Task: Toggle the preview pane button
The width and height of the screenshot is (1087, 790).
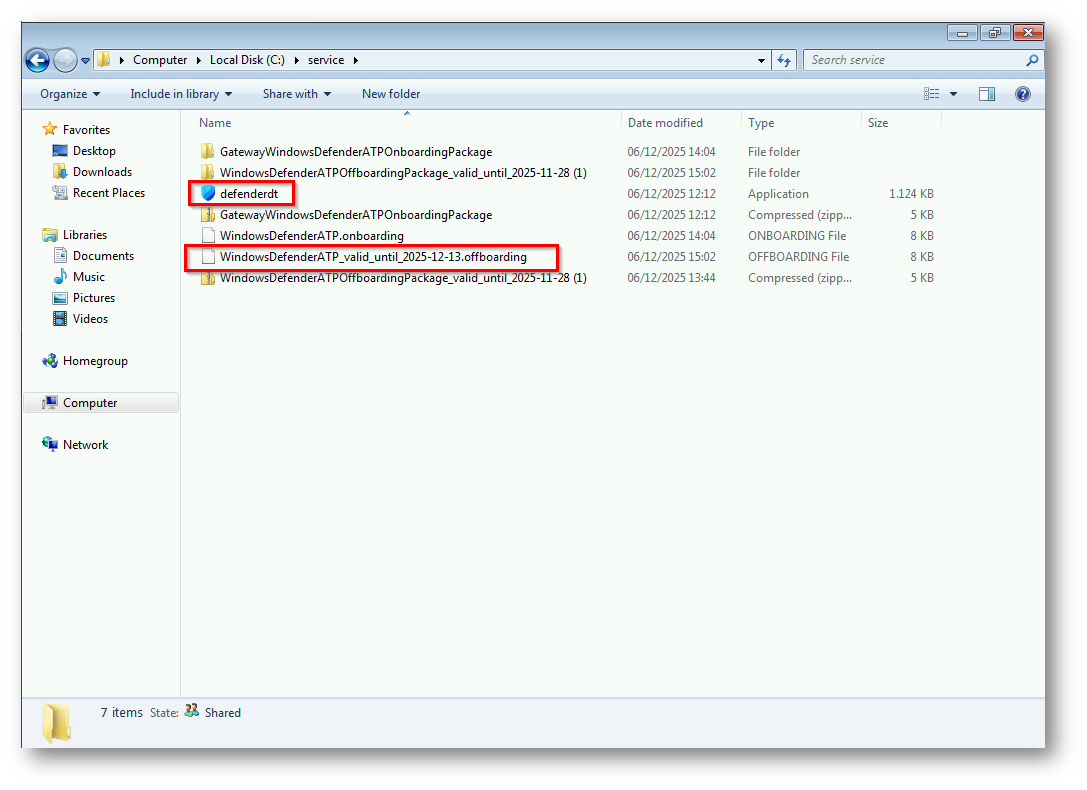Action: click(986, 94)
